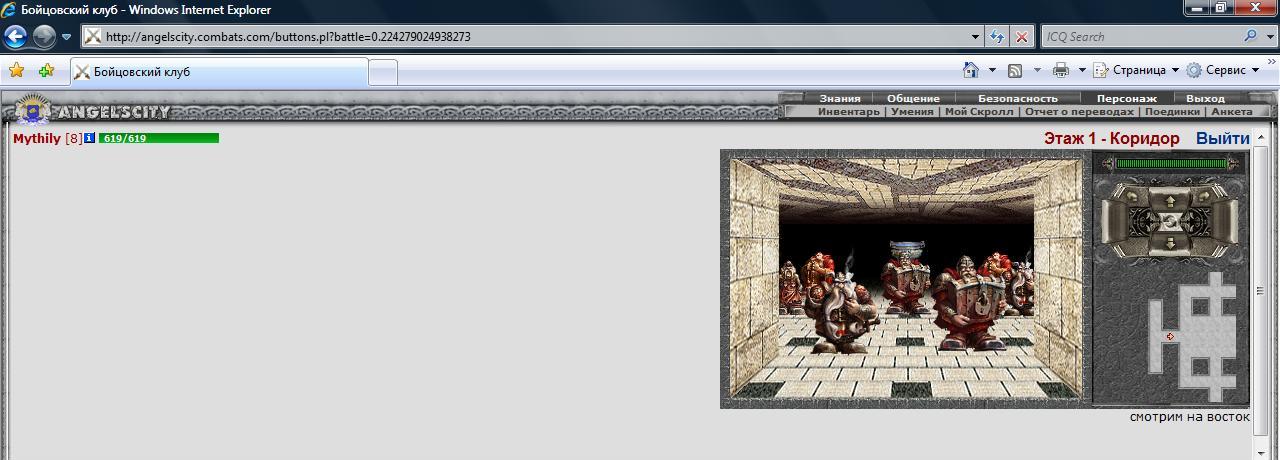1280x460 pixels.
Task: Click the AngelsCity logo emblem
Action: 33,109
